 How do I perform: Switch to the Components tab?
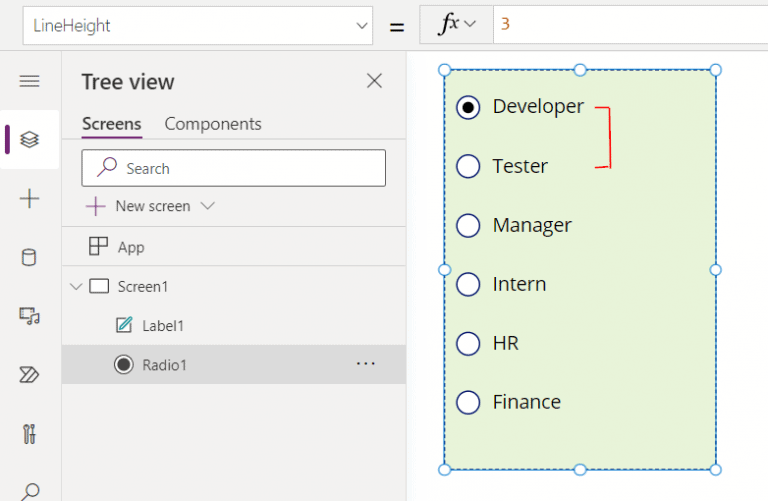pyautogui.click(x=213, y=124)
